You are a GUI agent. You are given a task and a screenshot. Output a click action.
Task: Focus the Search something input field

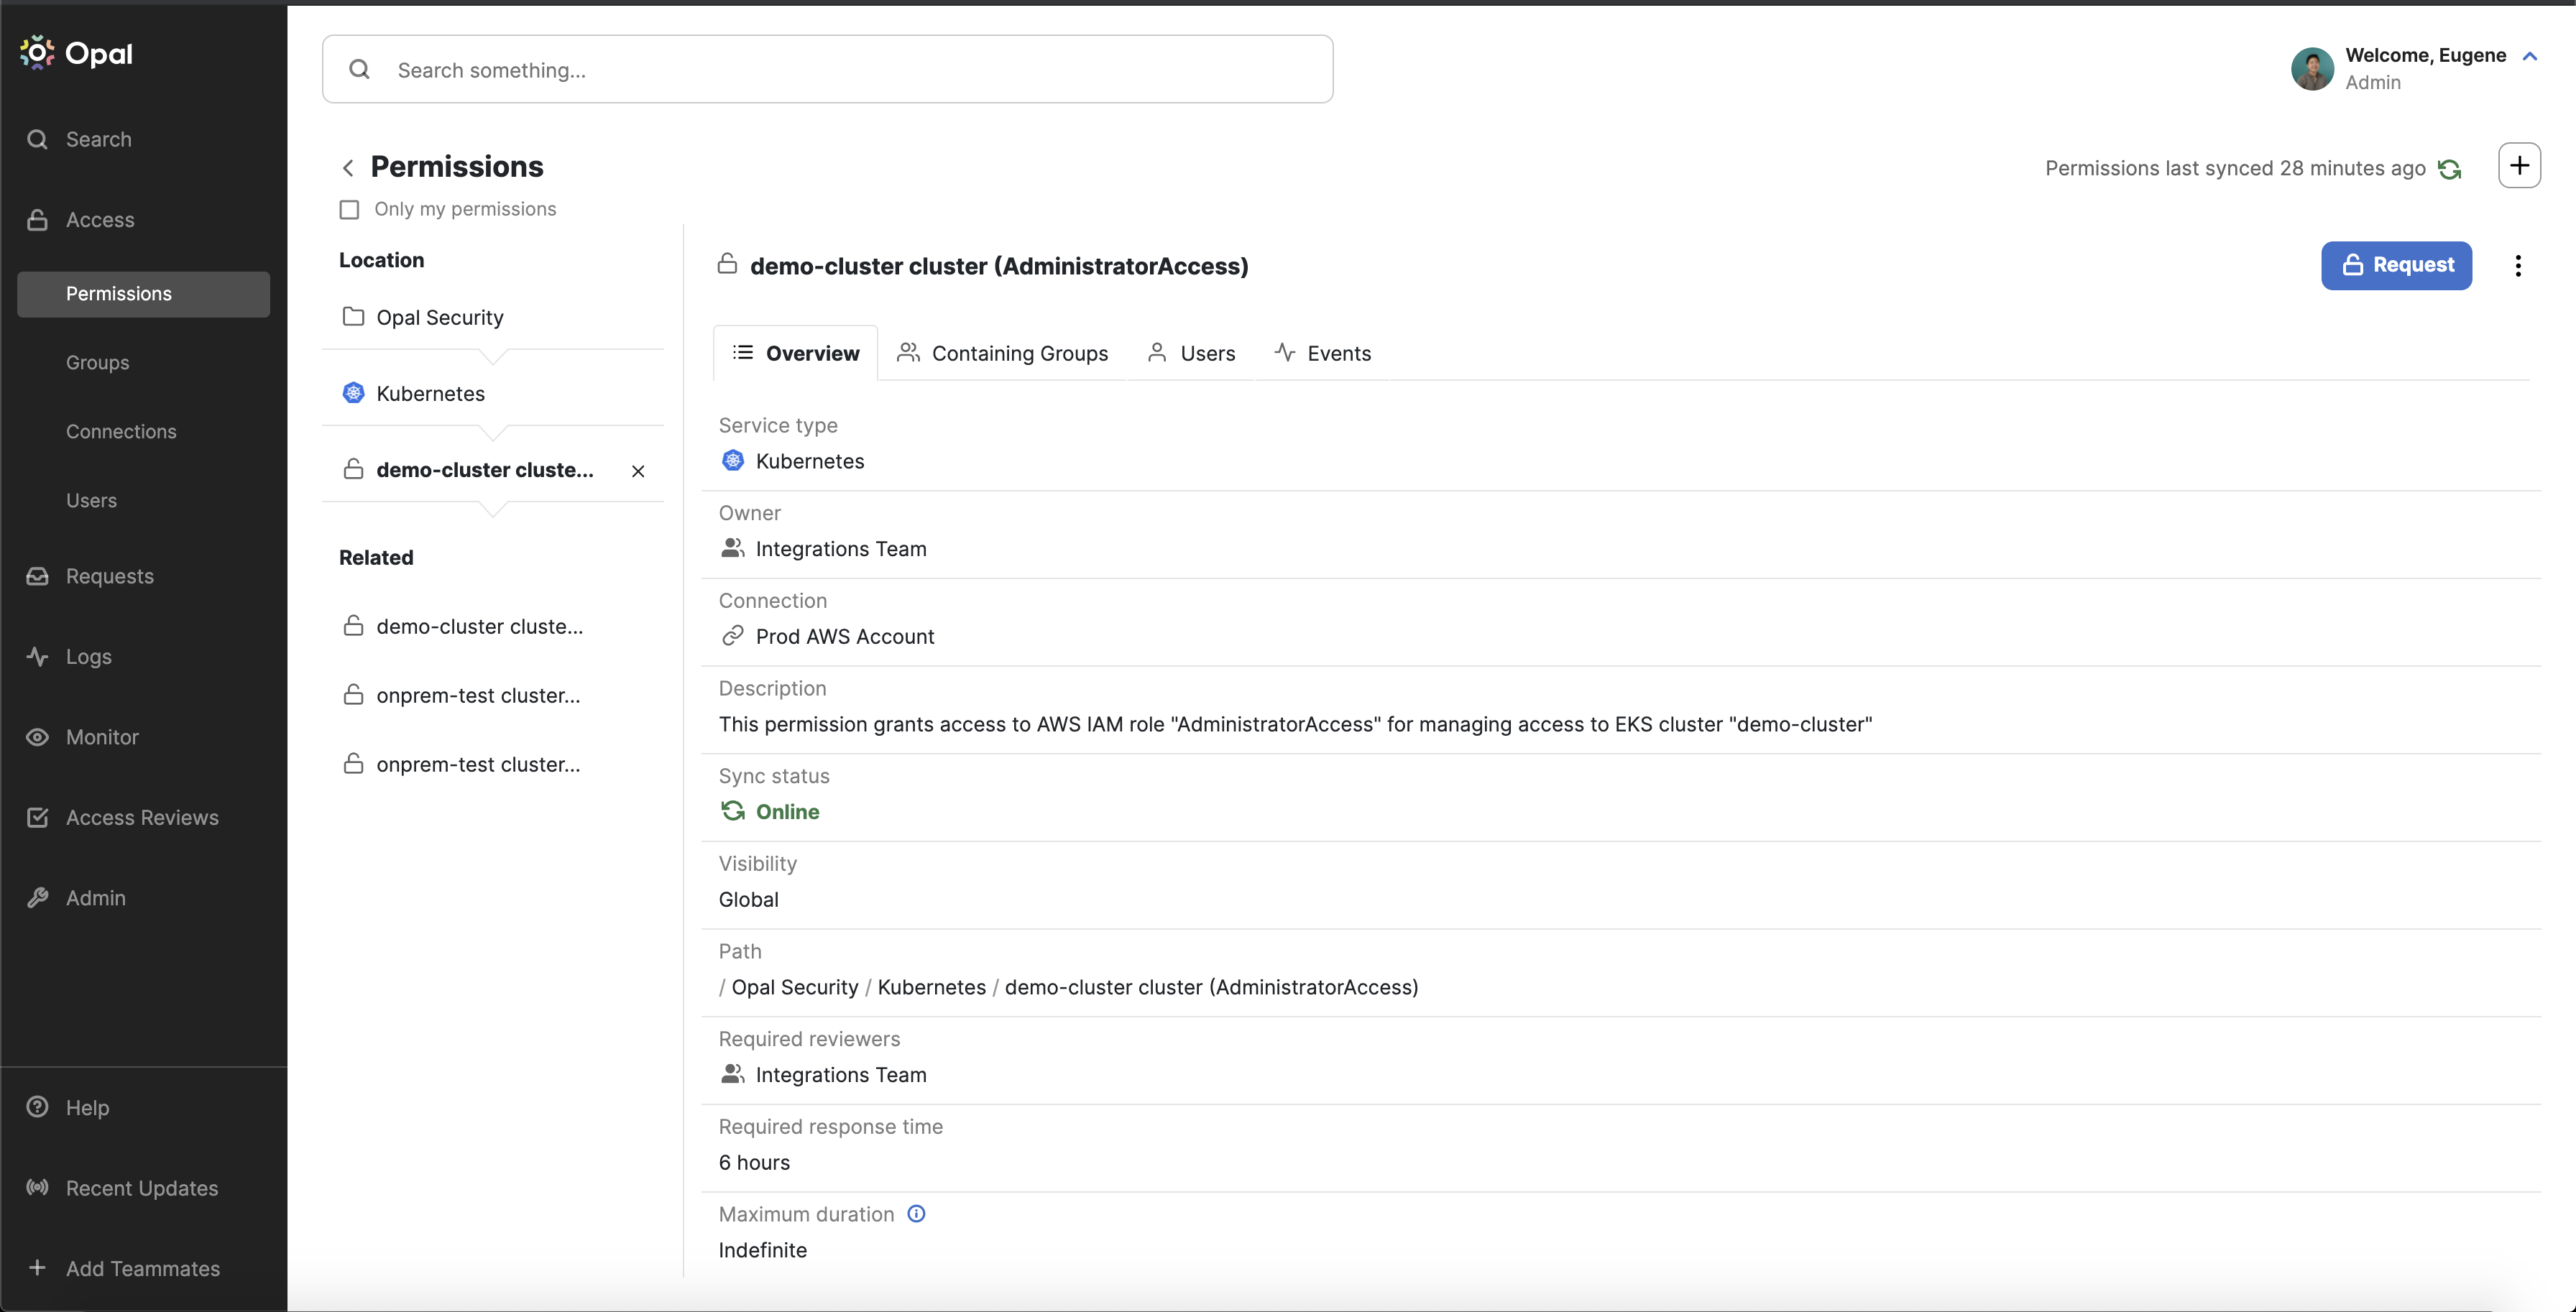click(x=827, y=69)
